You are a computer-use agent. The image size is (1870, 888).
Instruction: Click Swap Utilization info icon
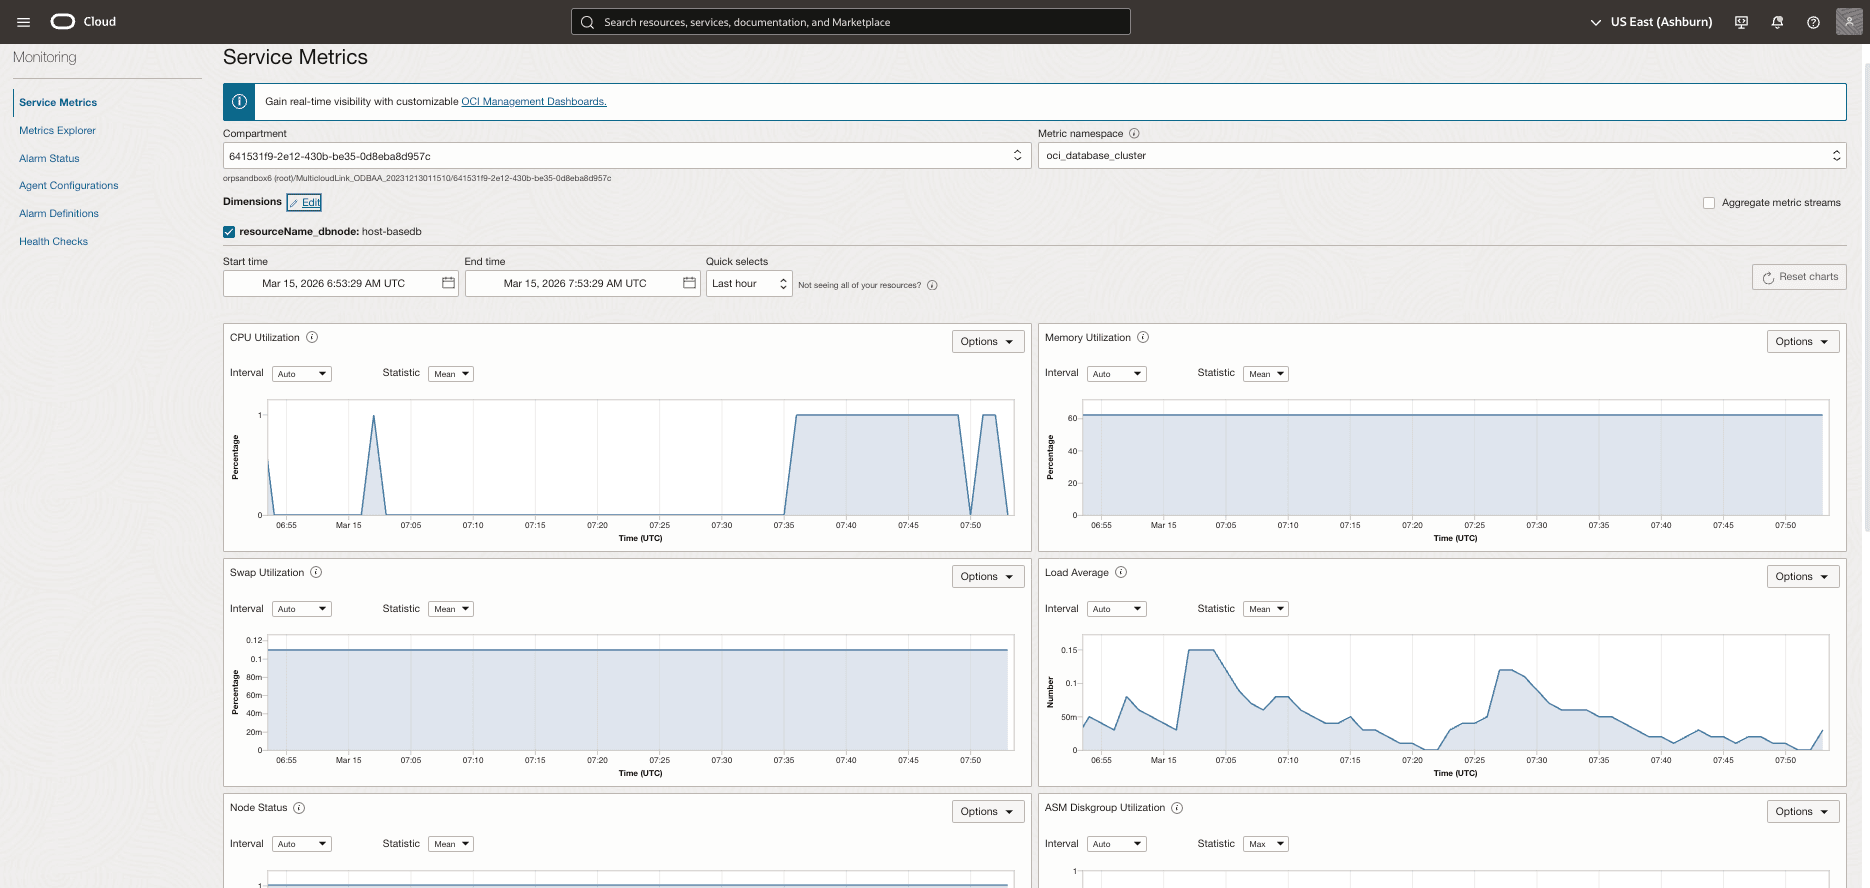pos(316,572)
